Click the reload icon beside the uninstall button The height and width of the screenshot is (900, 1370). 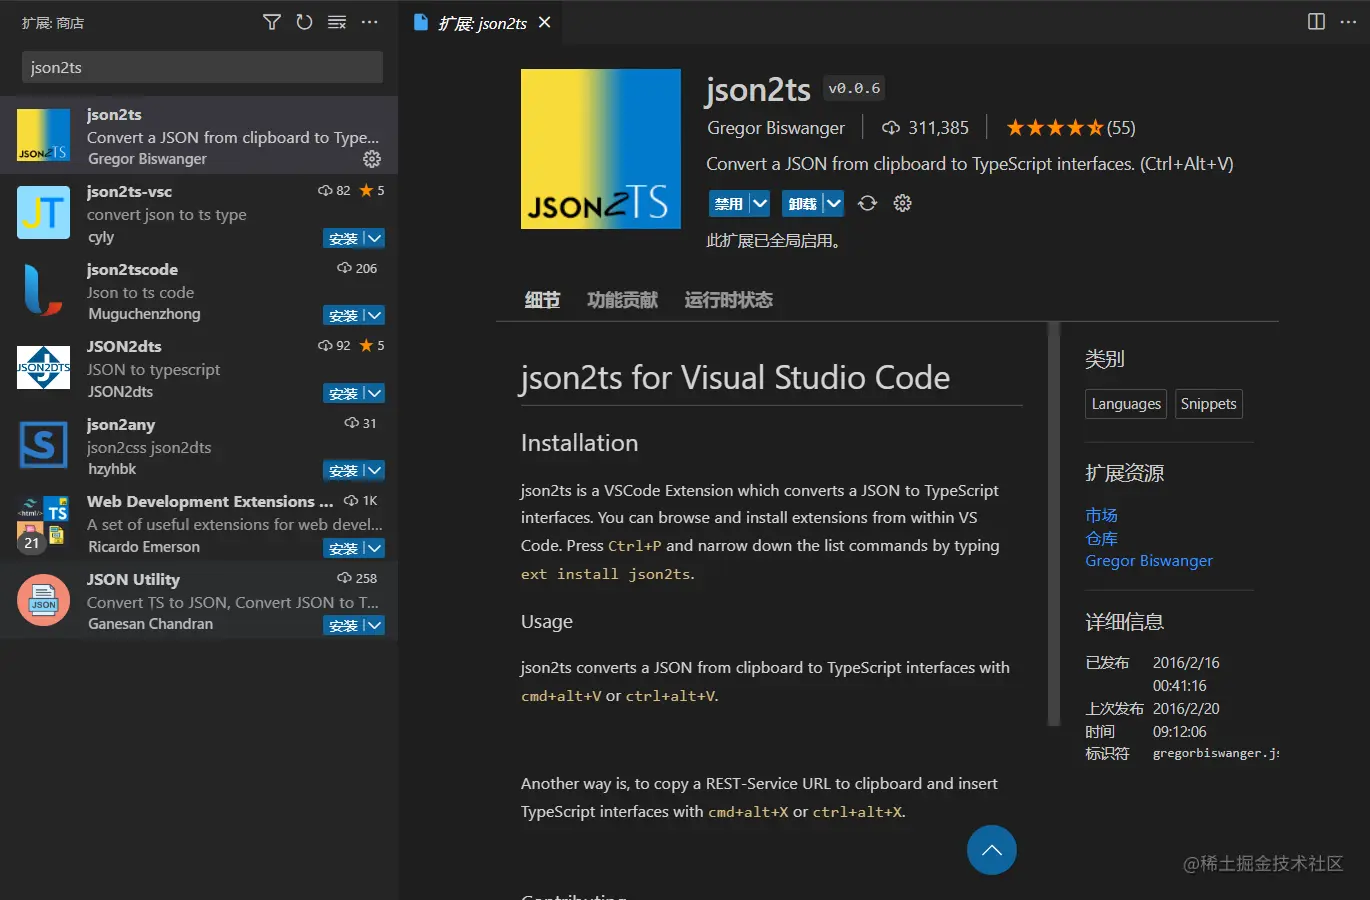point(866,203)
